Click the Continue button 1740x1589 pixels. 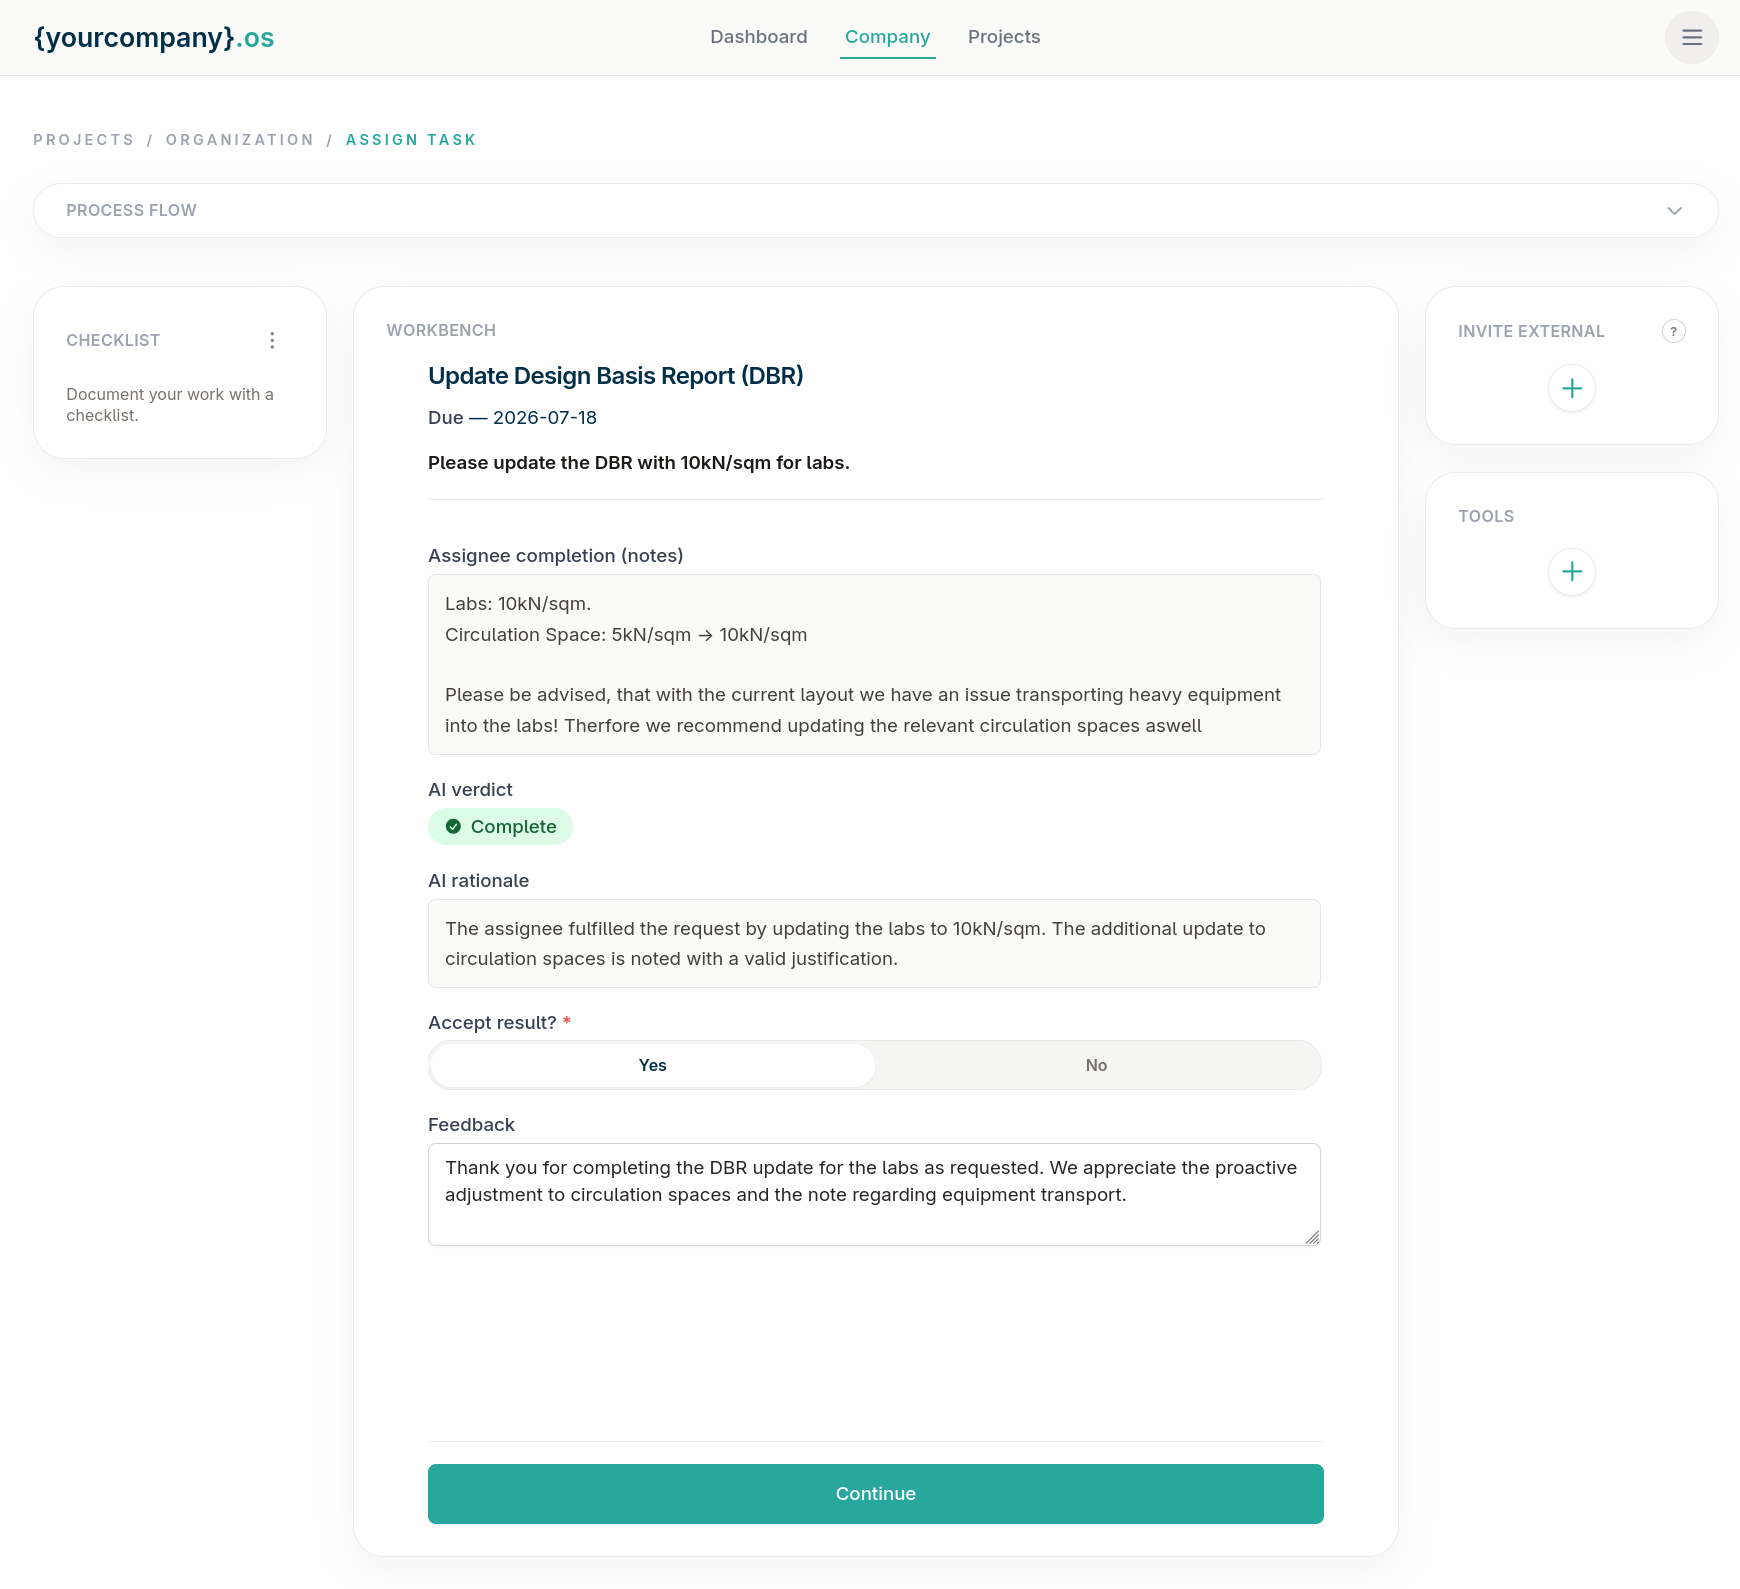pyautogui.click(x=875, y=1494)
